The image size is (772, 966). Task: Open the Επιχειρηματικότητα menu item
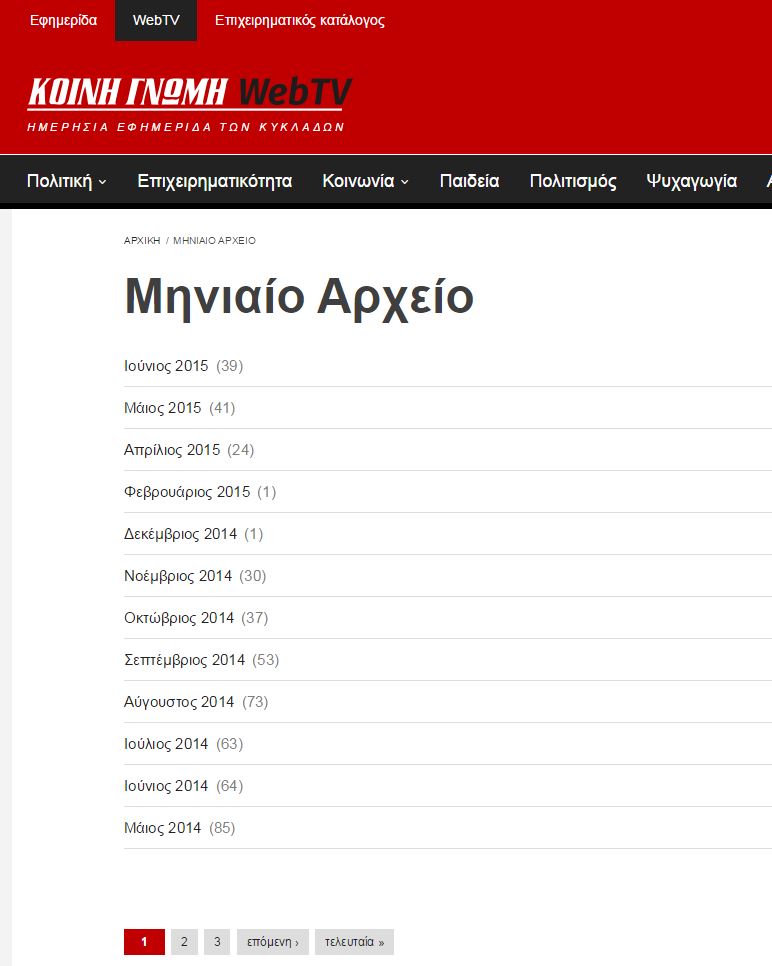214,181
